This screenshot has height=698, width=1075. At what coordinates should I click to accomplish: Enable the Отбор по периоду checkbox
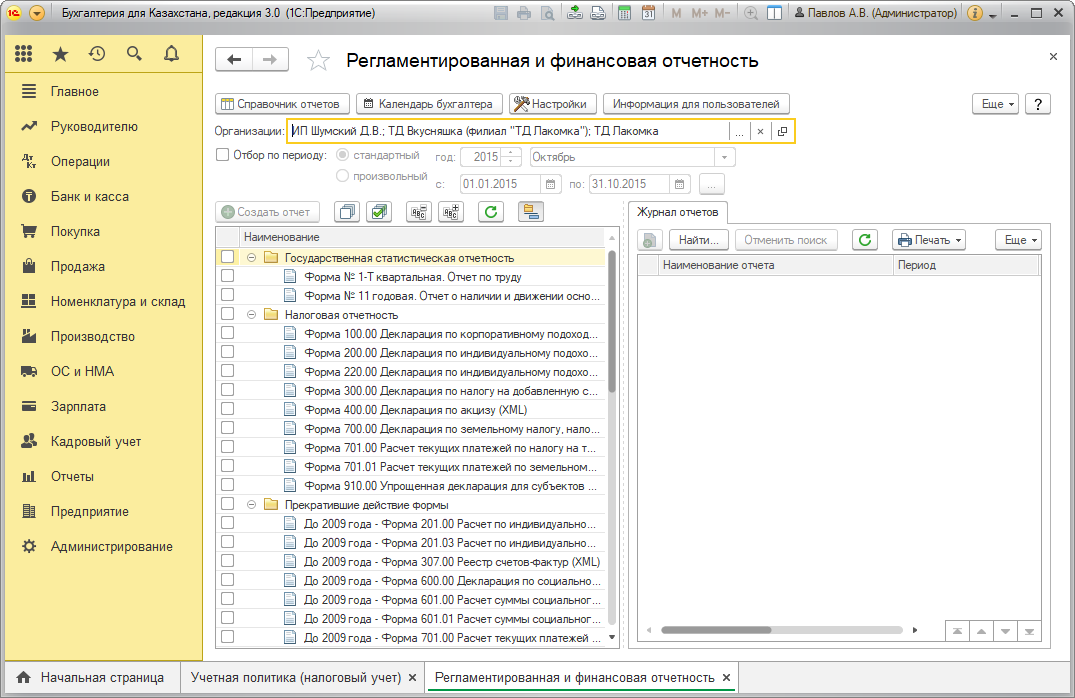[222, 155]
